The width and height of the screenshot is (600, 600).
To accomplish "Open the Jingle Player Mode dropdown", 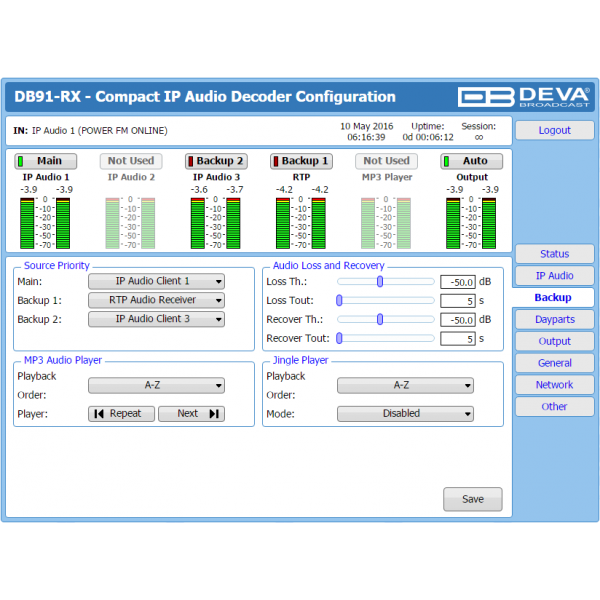I will coord(405,414).
